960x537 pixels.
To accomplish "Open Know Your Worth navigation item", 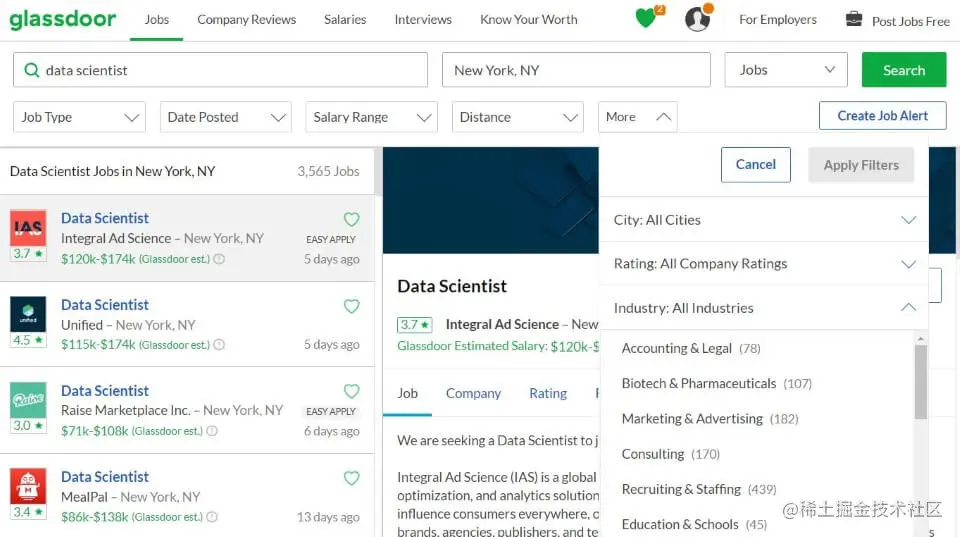I will [x=528, y=20].
